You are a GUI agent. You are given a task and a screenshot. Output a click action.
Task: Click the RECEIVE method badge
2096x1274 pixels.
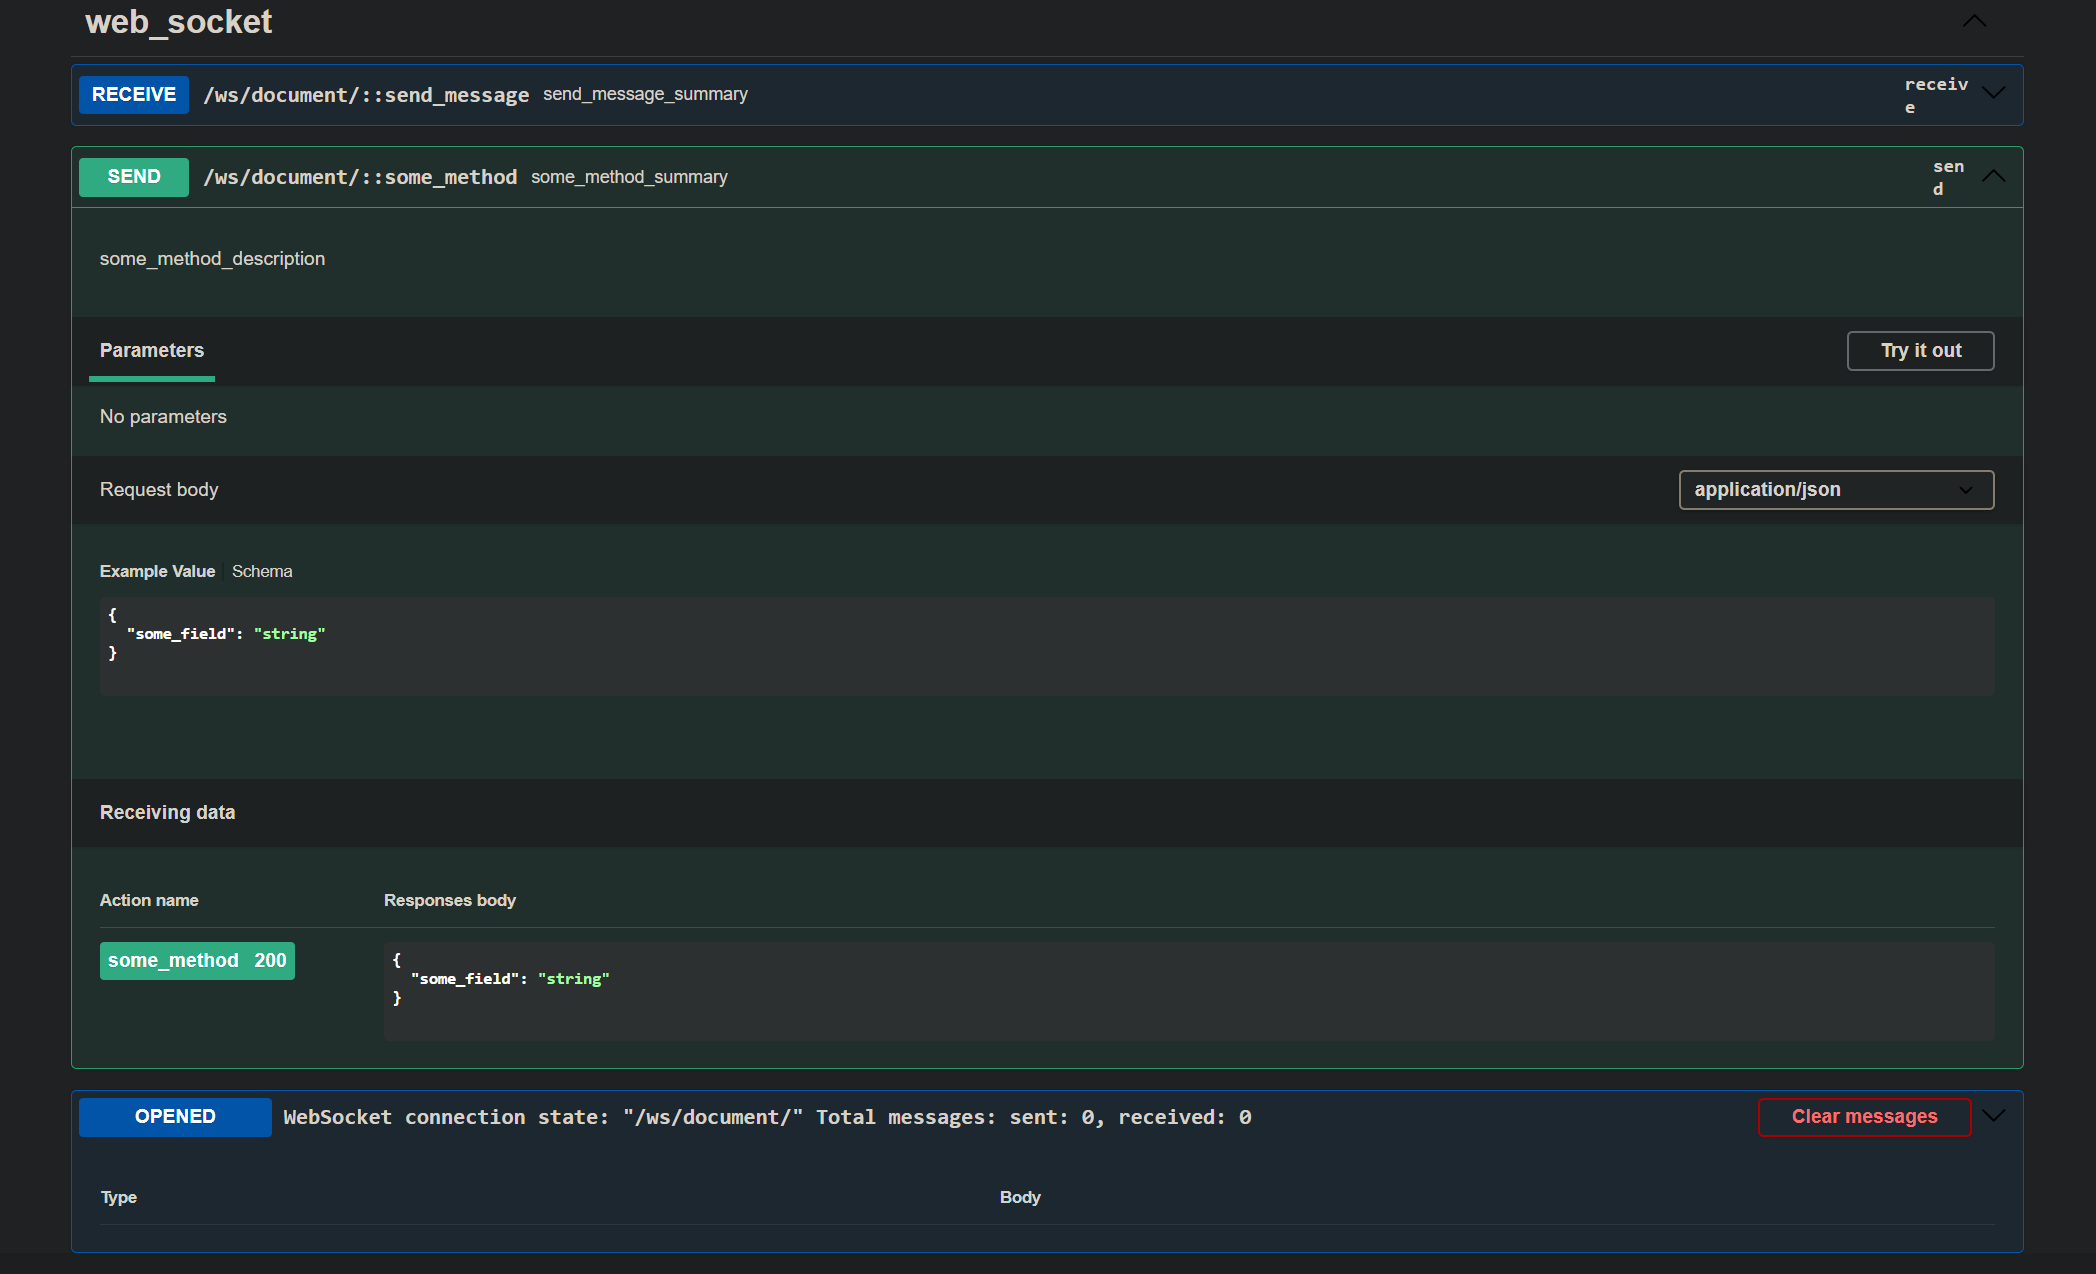click(134, 95)
